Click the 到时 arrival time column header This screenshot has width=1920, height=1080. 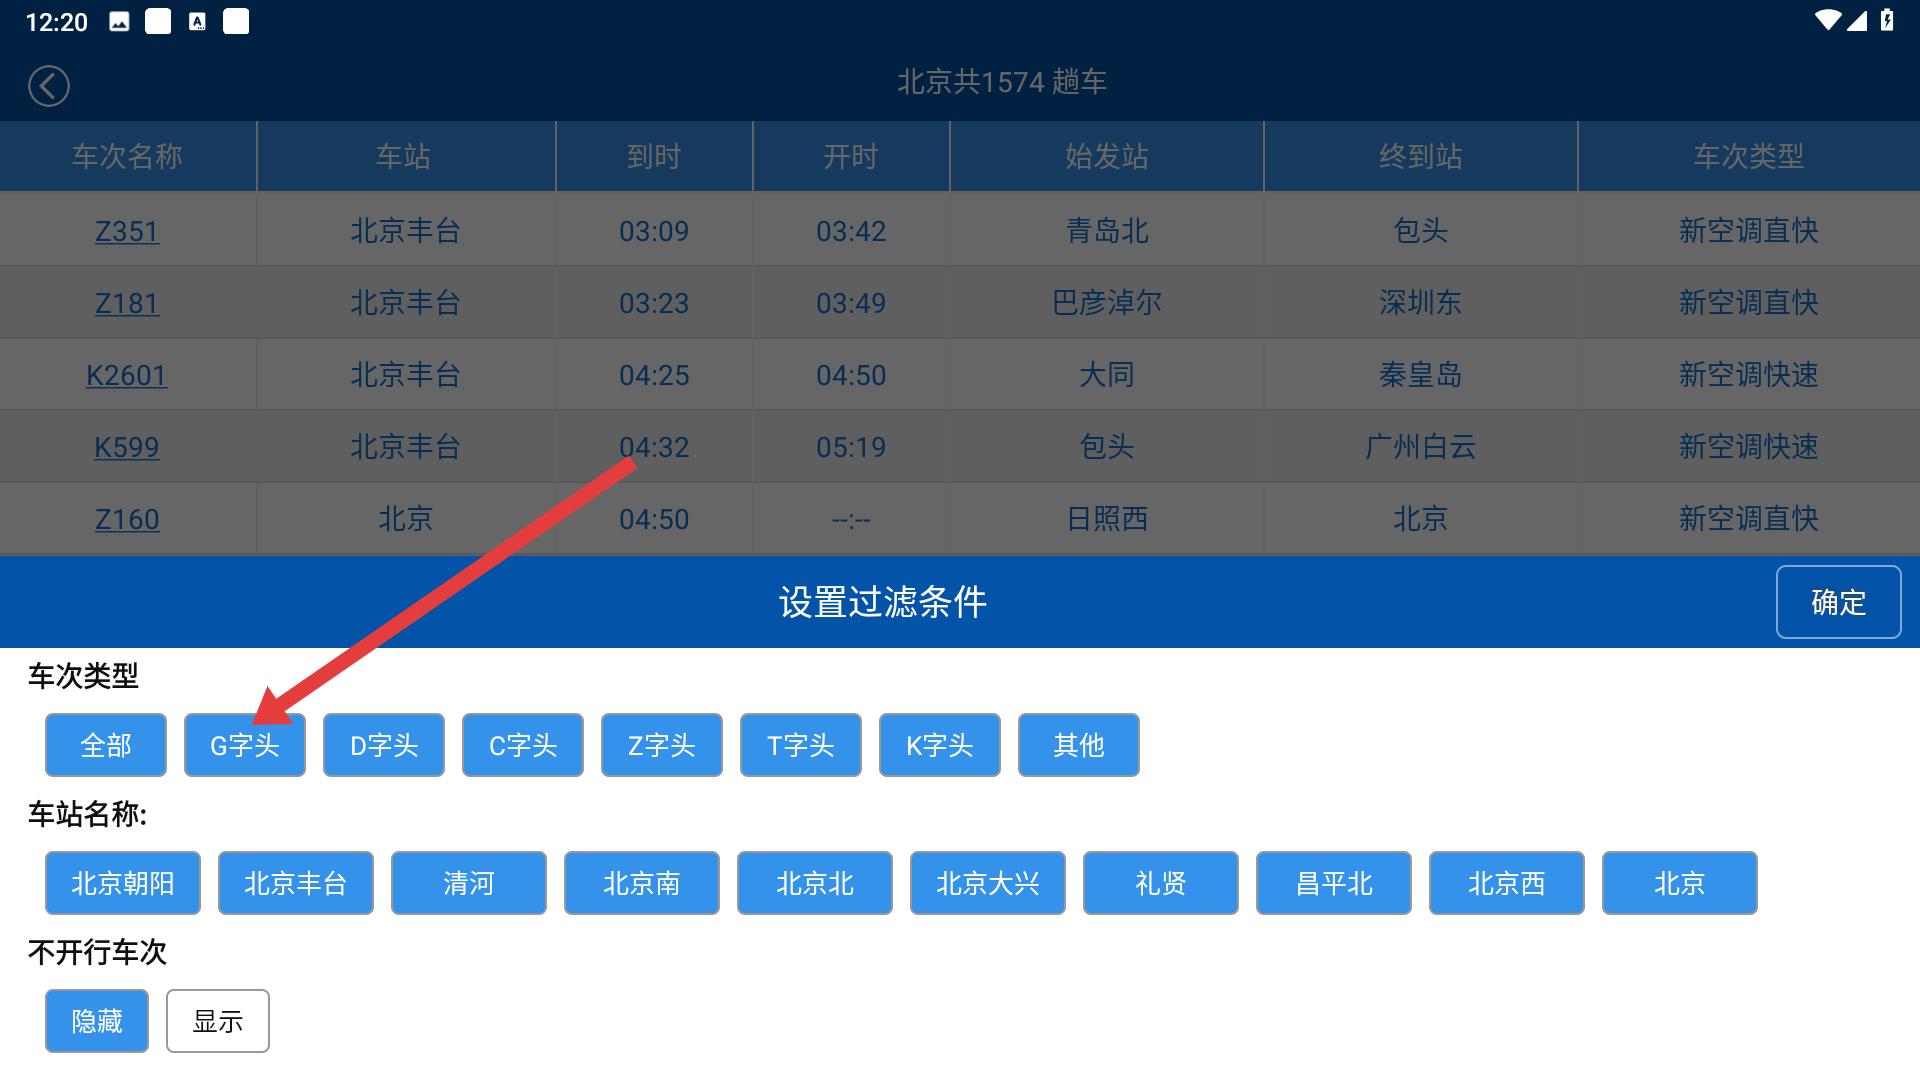point(653,156)
